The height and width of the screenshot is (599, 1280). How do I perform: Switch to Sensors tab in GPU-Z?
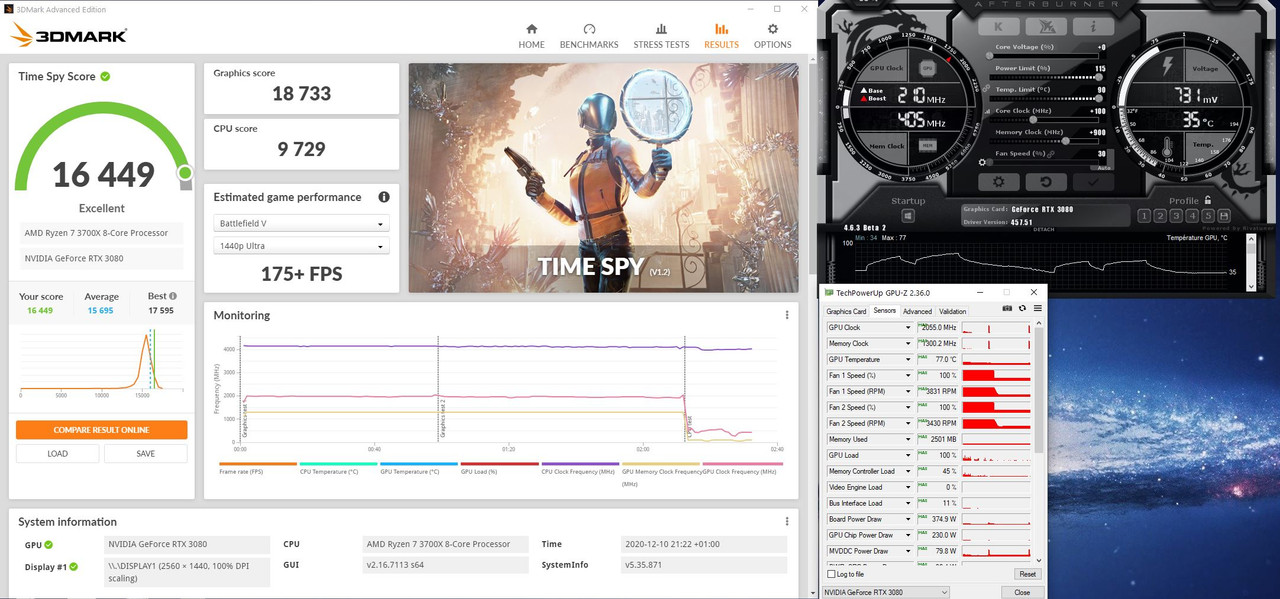coord(885,311)
